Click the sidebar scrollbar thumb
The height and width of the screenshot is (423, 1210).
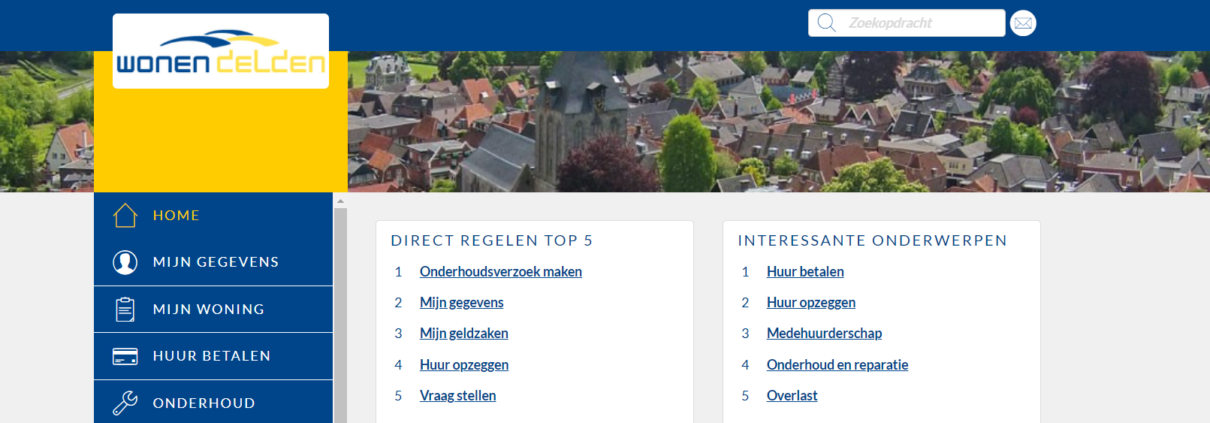pyautogui.click(x=340, y=315)
